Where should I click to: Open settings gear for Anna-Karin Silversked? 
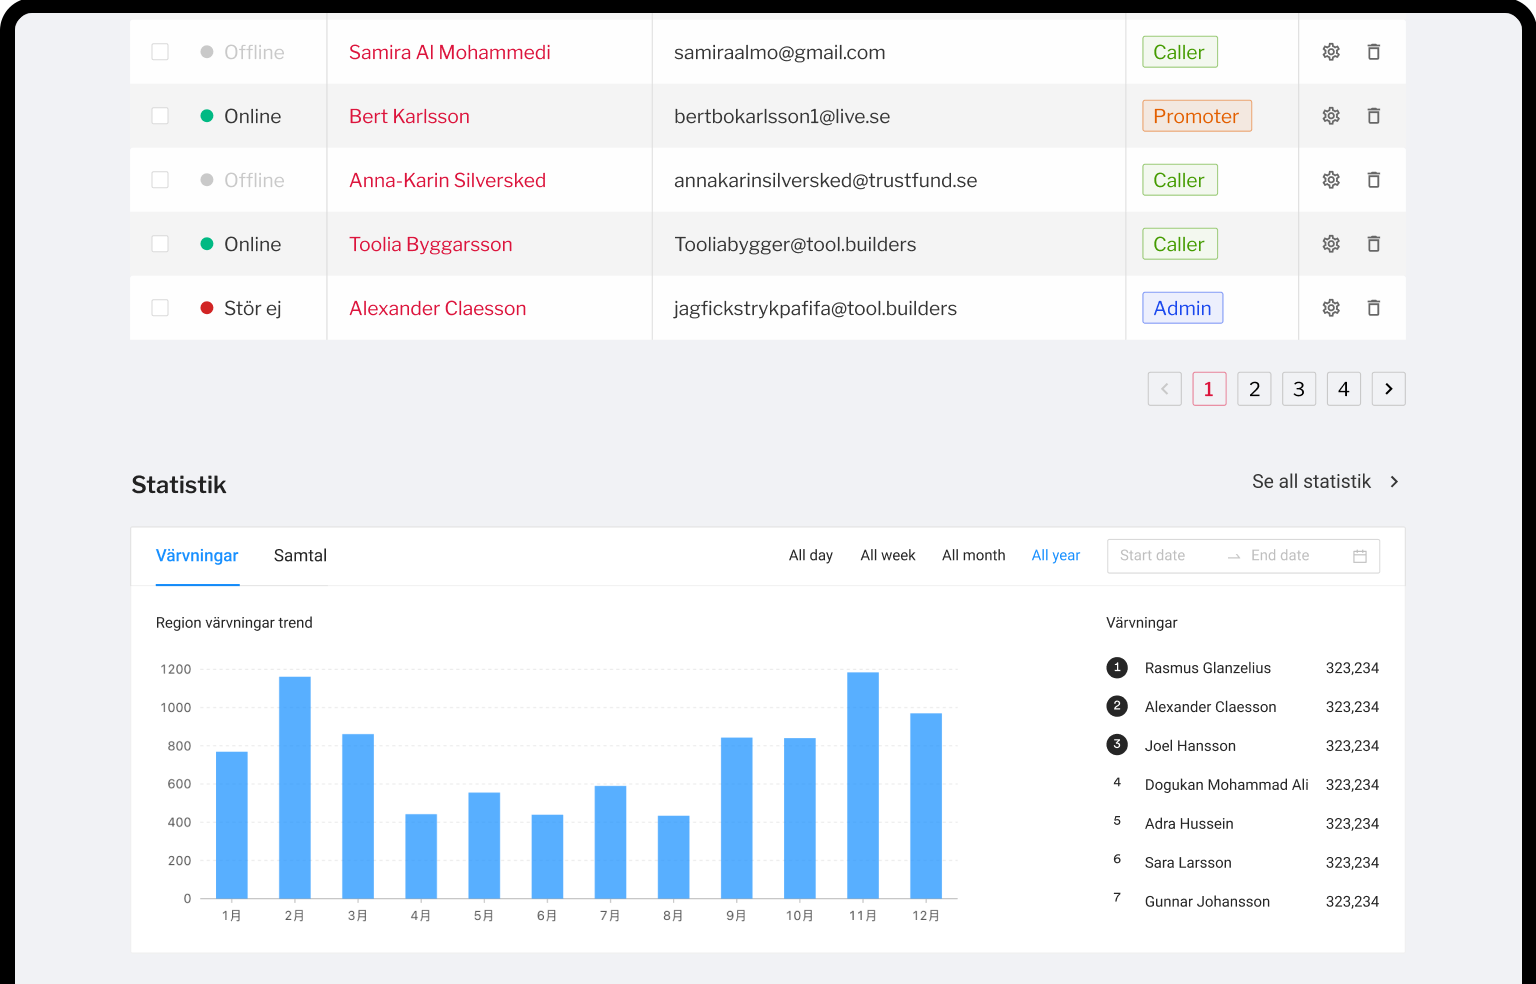point(1331,180)
